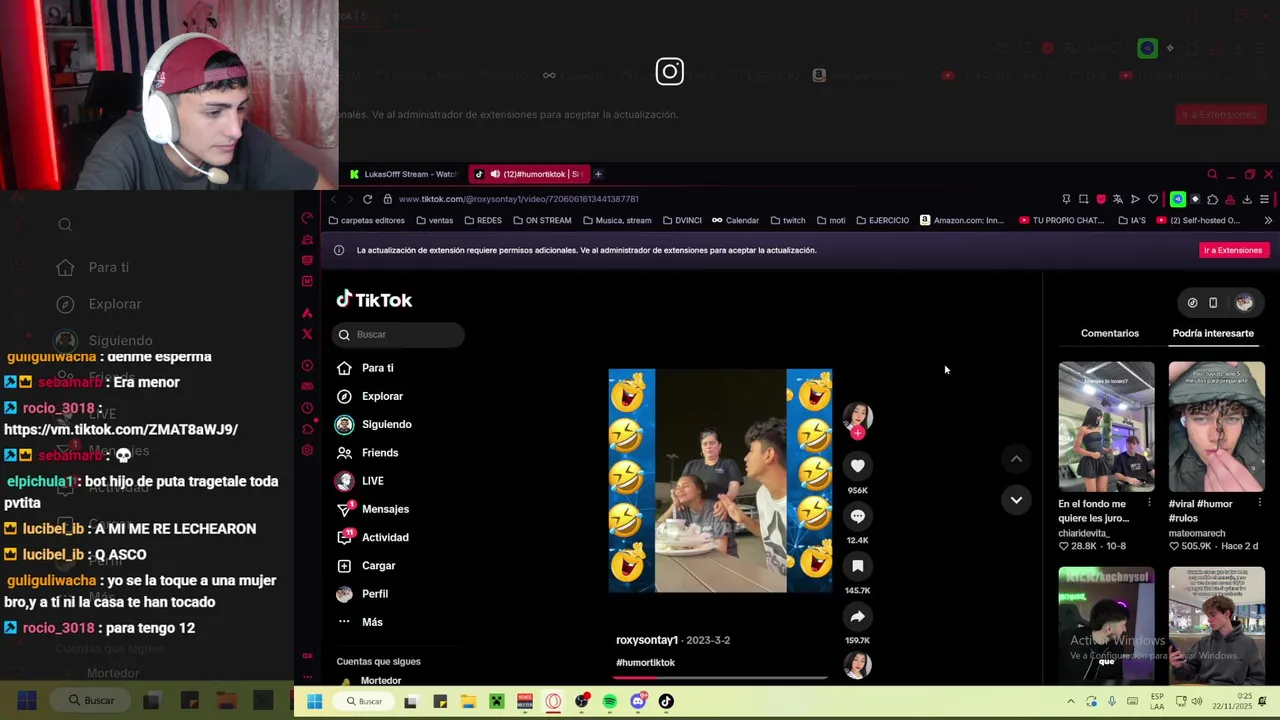Switch to the Podría interesarte tab
Viewport: 1280px width, 720px height.
[x=1213, y=333]
